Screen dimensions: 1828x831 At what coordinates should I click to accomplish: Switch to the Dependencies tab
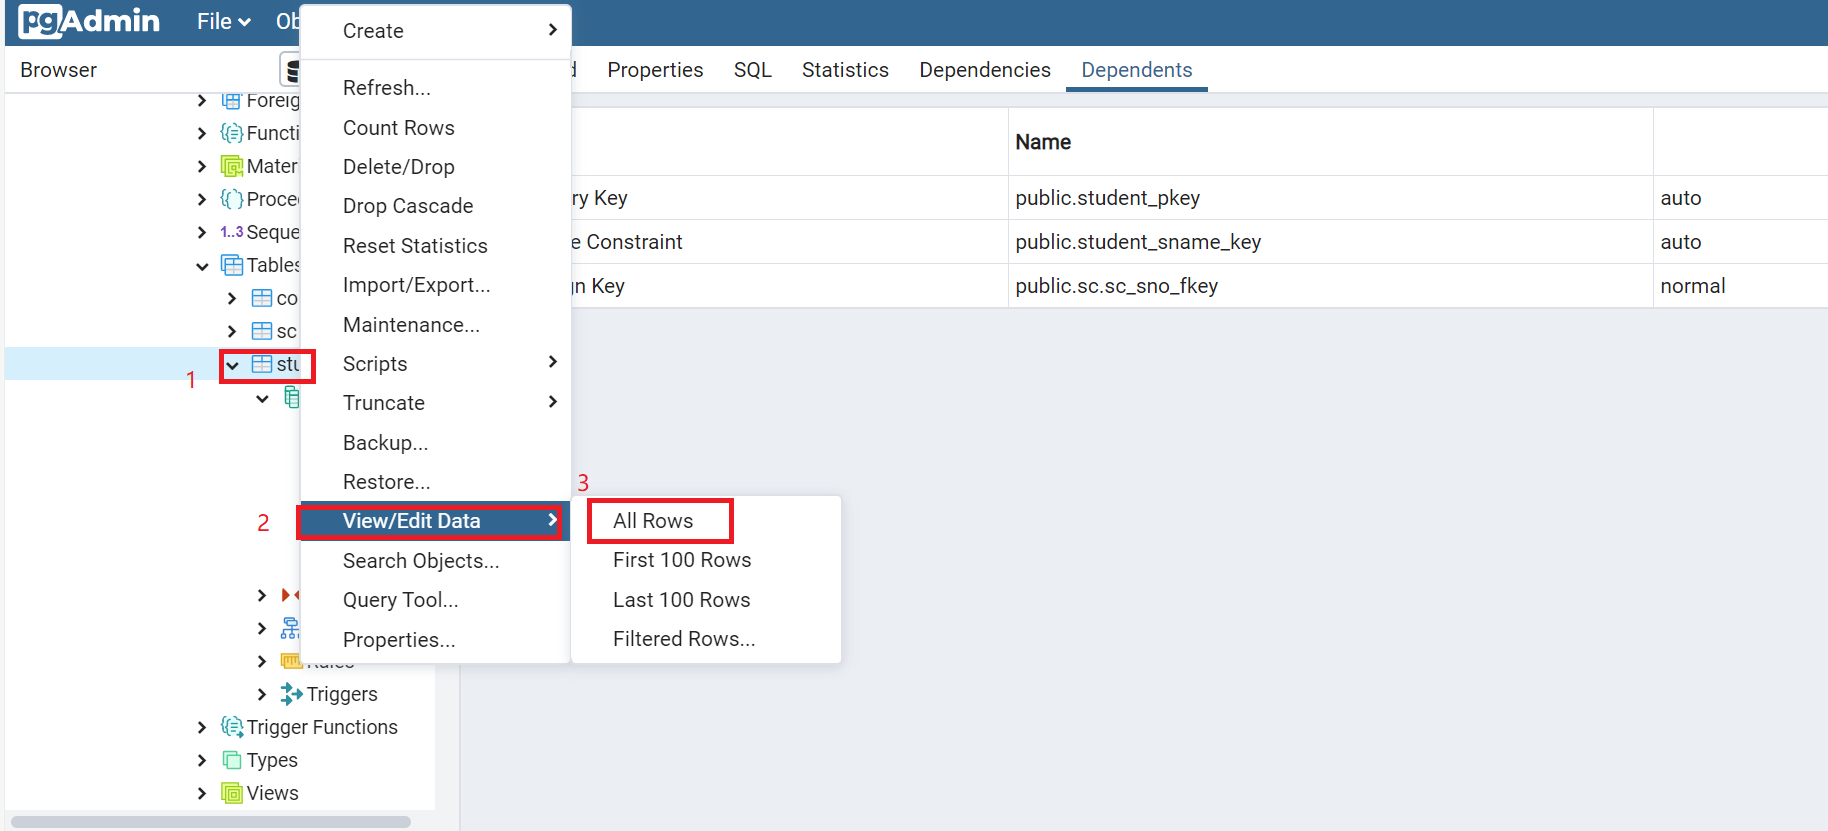coord(985,70)
